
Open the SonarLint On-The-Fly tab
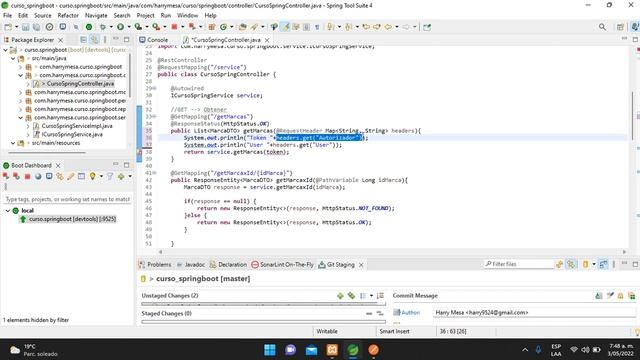(282, 264)
